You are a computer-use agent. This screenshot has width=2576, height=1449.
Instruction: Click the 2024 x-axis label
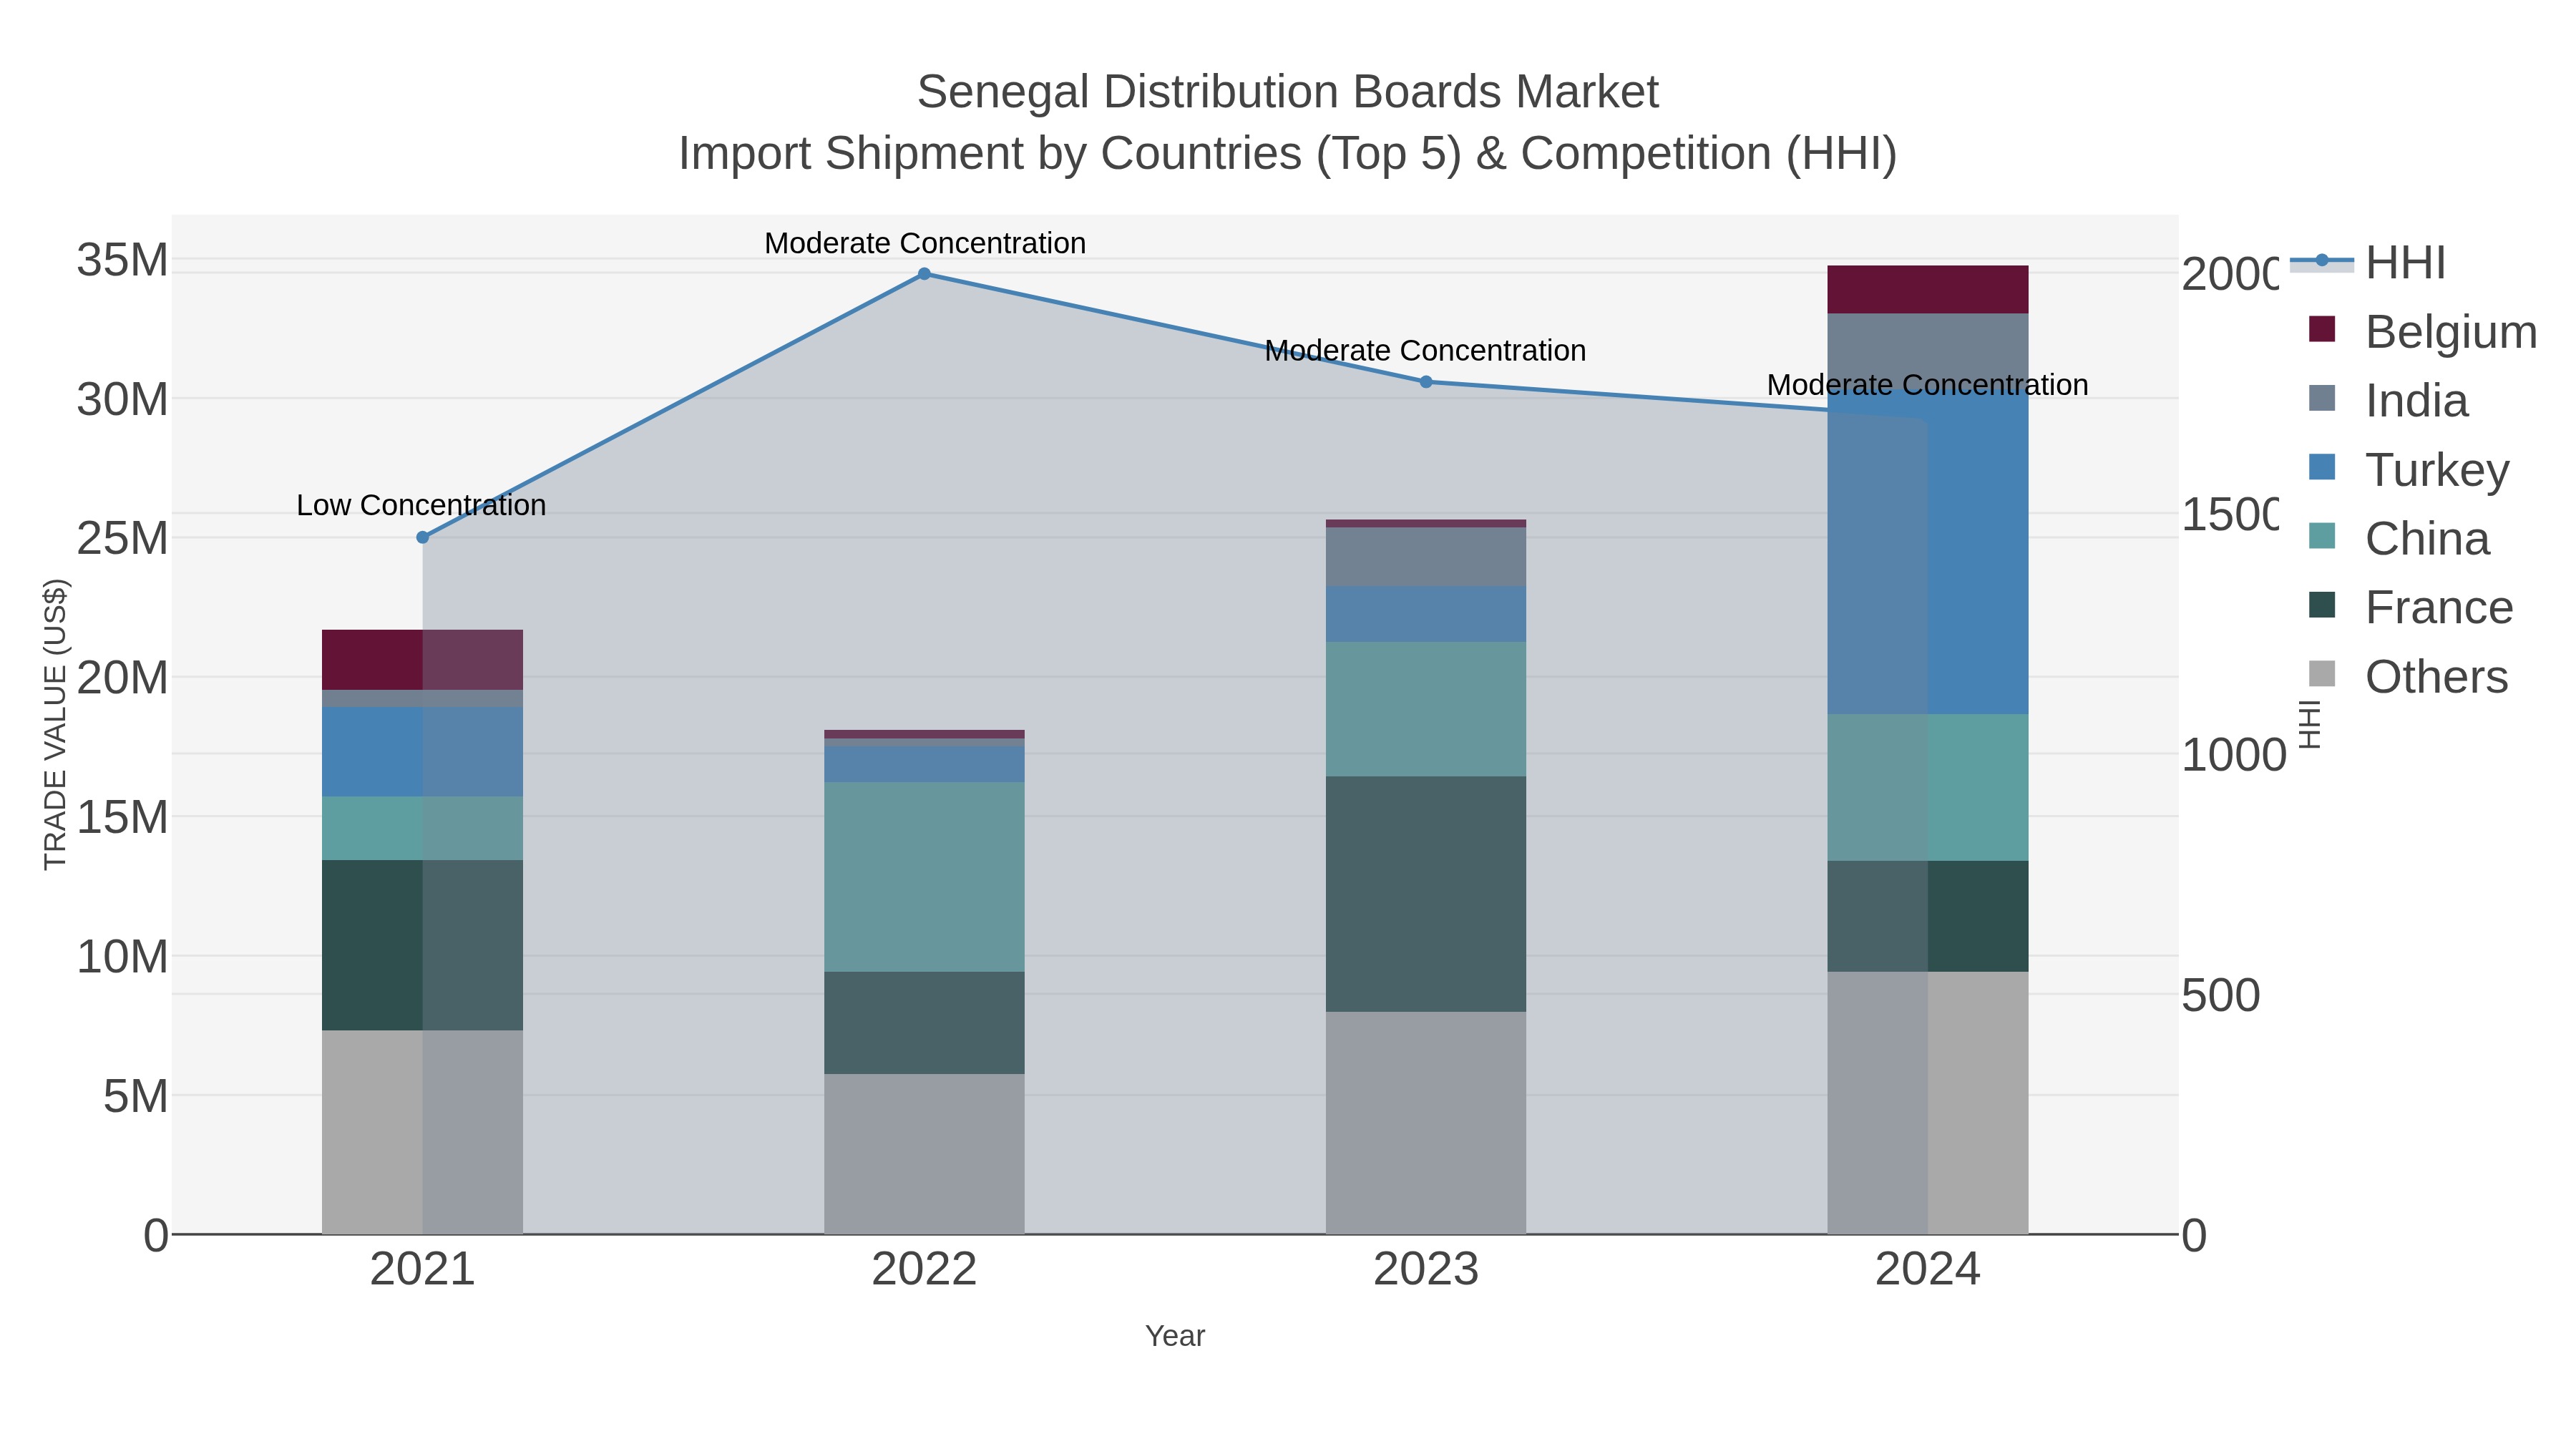tap(1928, 1270)
